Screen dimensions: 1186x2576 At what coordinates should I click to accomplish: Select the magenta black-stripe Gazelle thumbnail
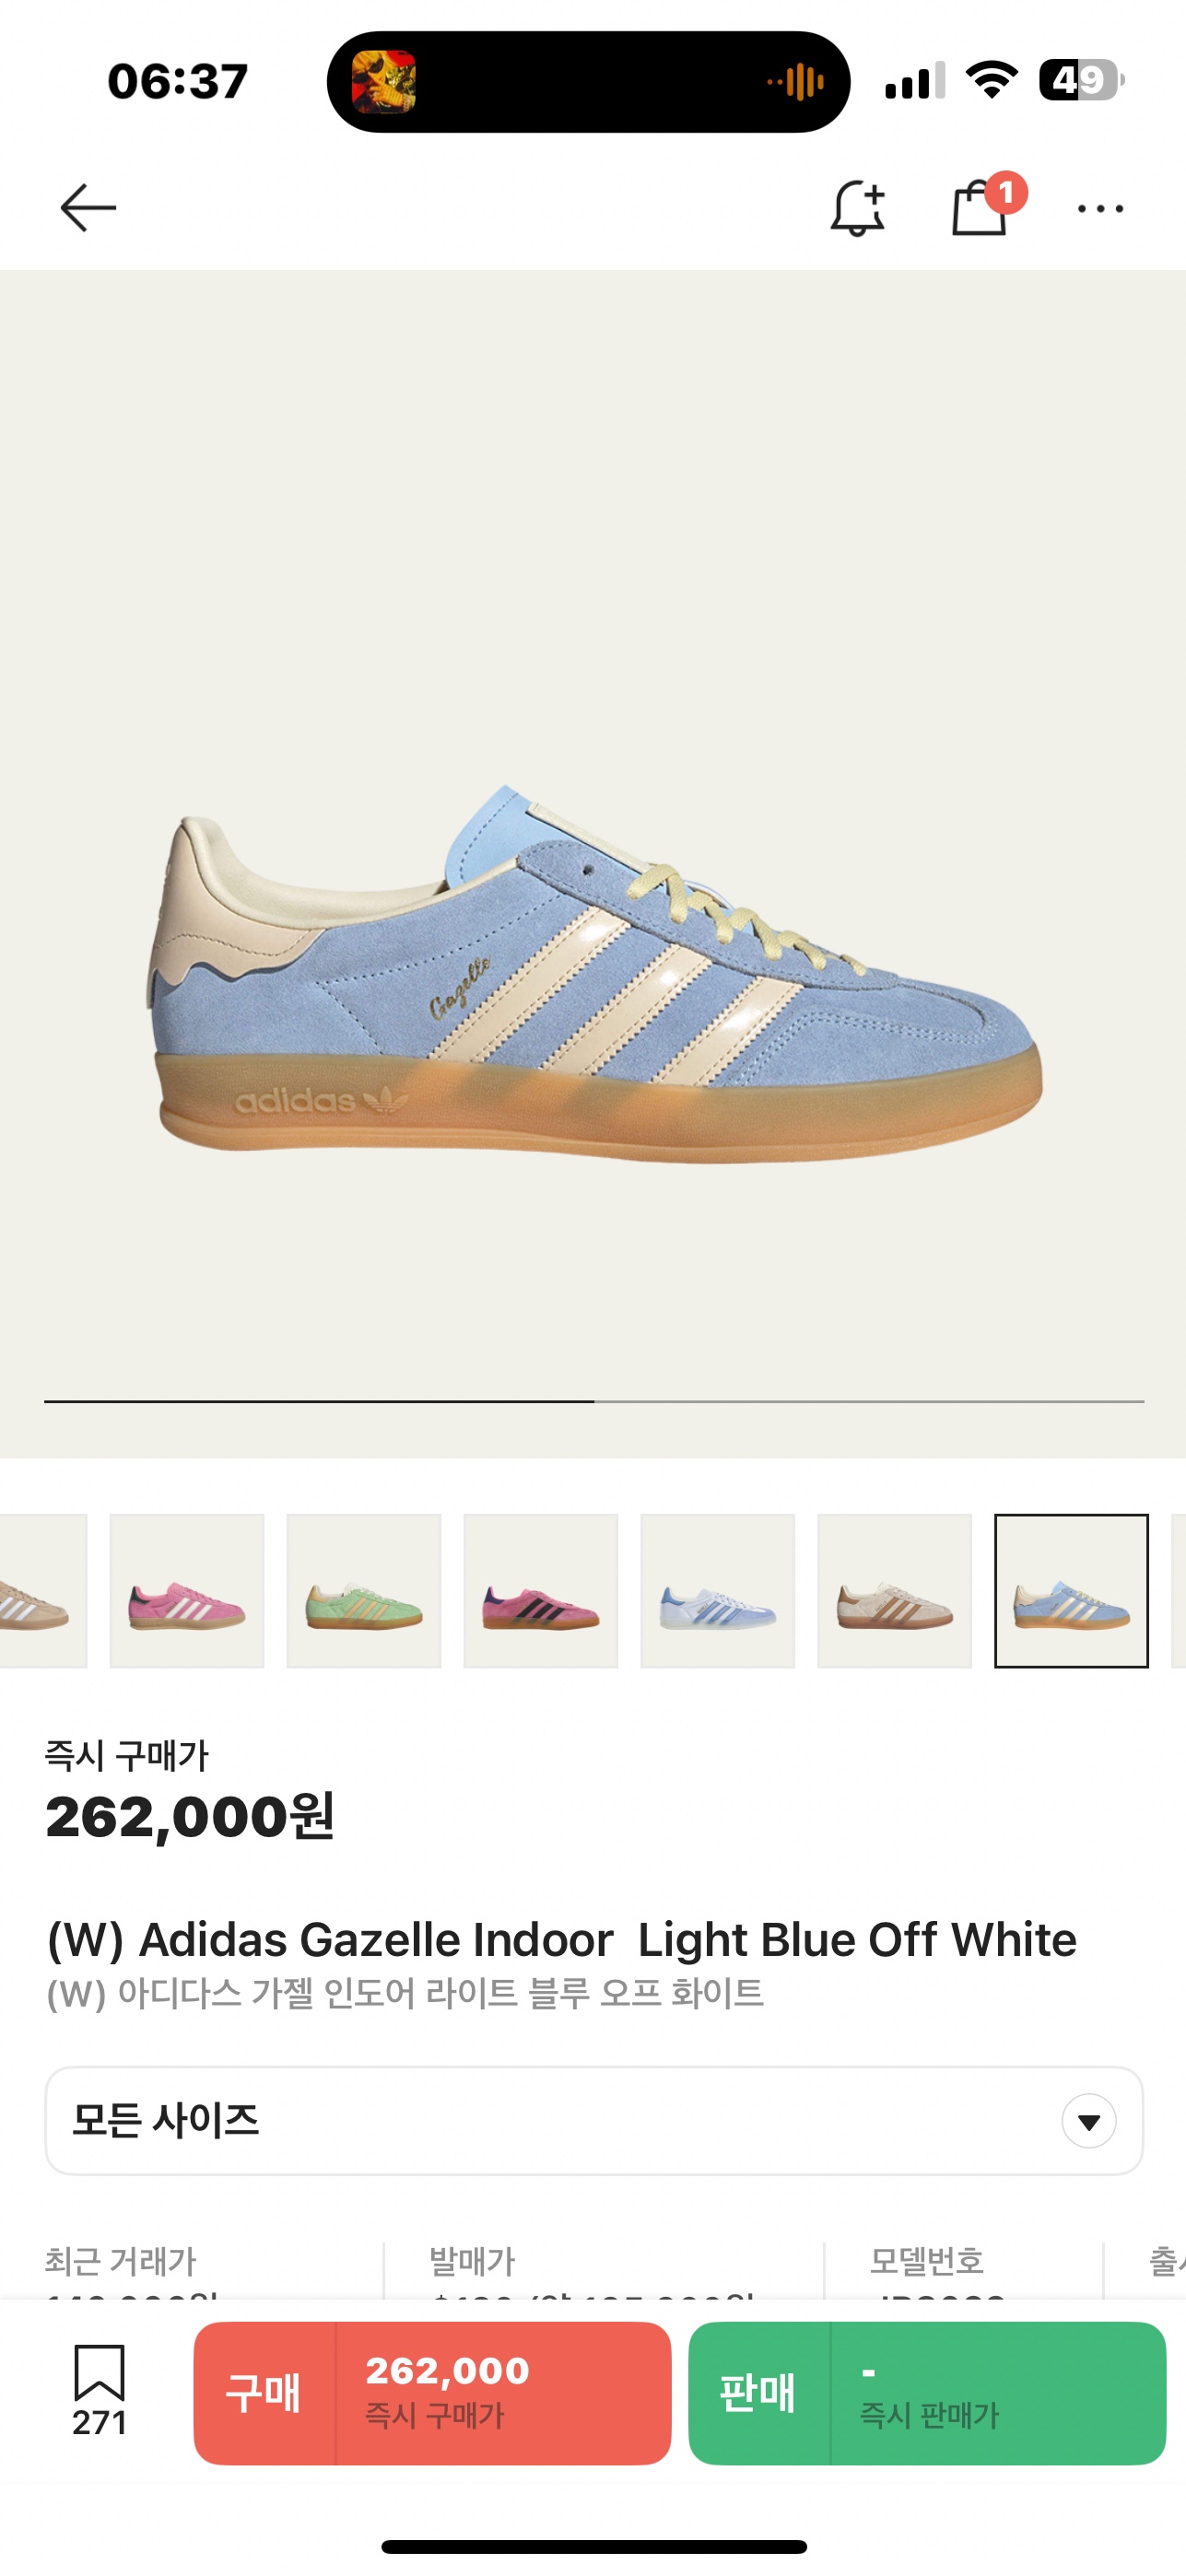tap(541, 1591)
